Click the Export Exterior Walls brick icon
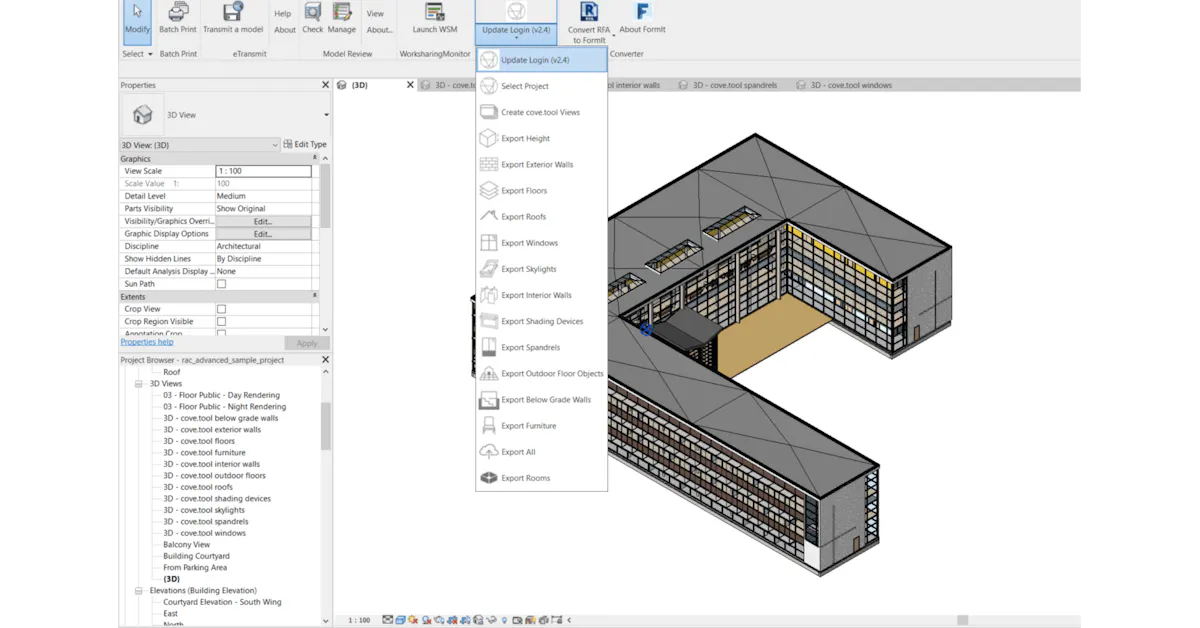The width and height of the screenshot is (1200, 628). pos(488,164)
